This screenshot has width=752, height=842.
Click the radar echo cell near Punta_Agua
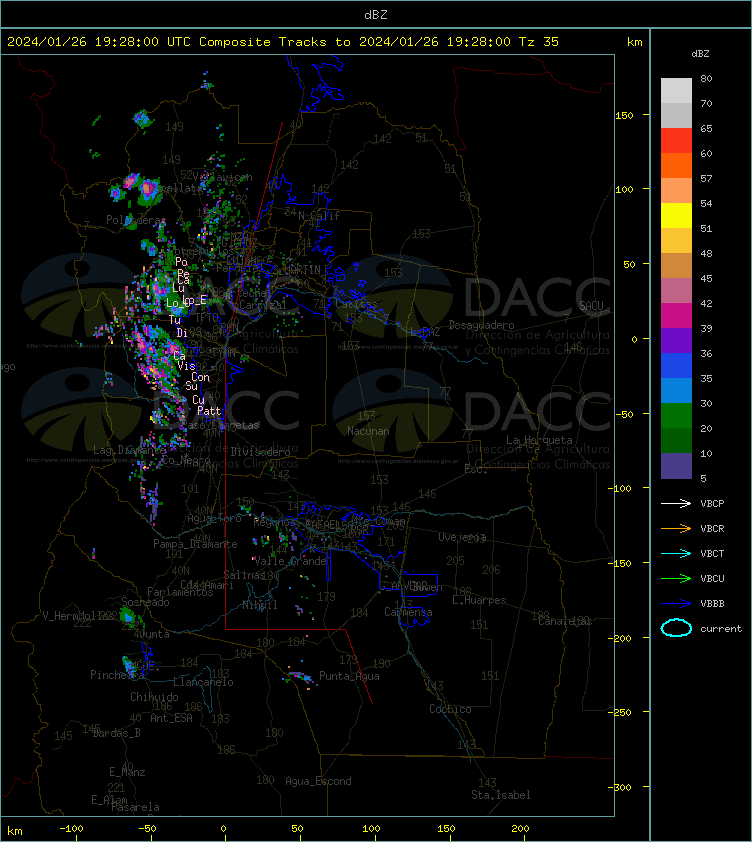coord(300,678)
